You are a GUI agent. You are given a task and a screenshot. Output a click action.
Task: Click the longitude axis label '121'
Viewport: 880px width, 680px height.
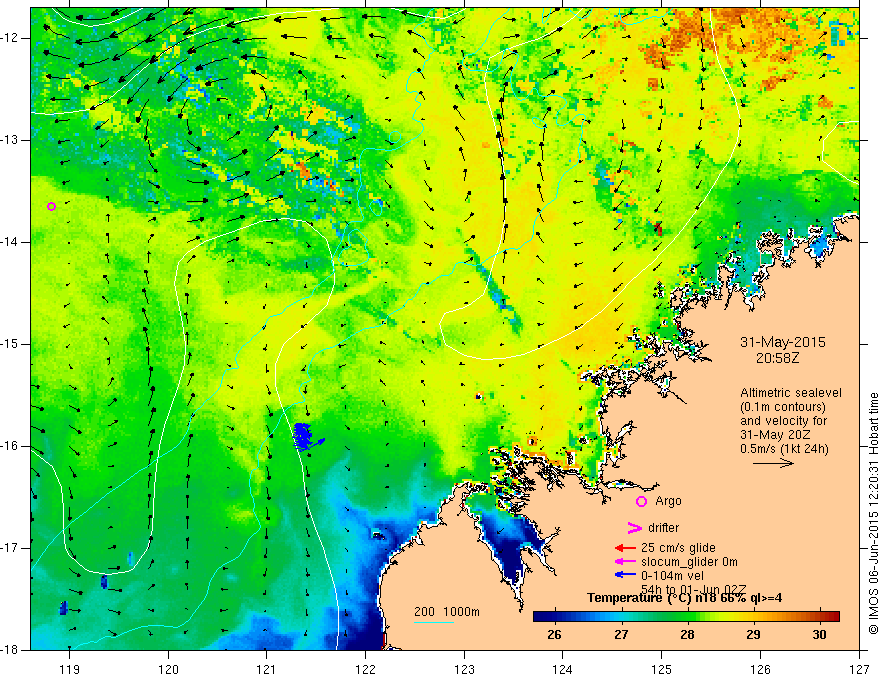[267, 669]
